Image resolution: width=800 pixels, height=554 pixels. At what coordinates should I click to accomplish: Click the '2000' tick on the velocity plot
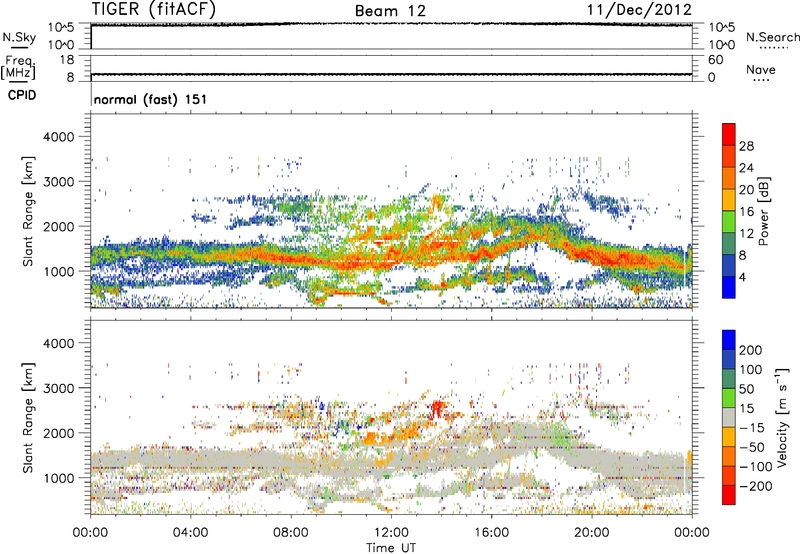click(58, 434)
